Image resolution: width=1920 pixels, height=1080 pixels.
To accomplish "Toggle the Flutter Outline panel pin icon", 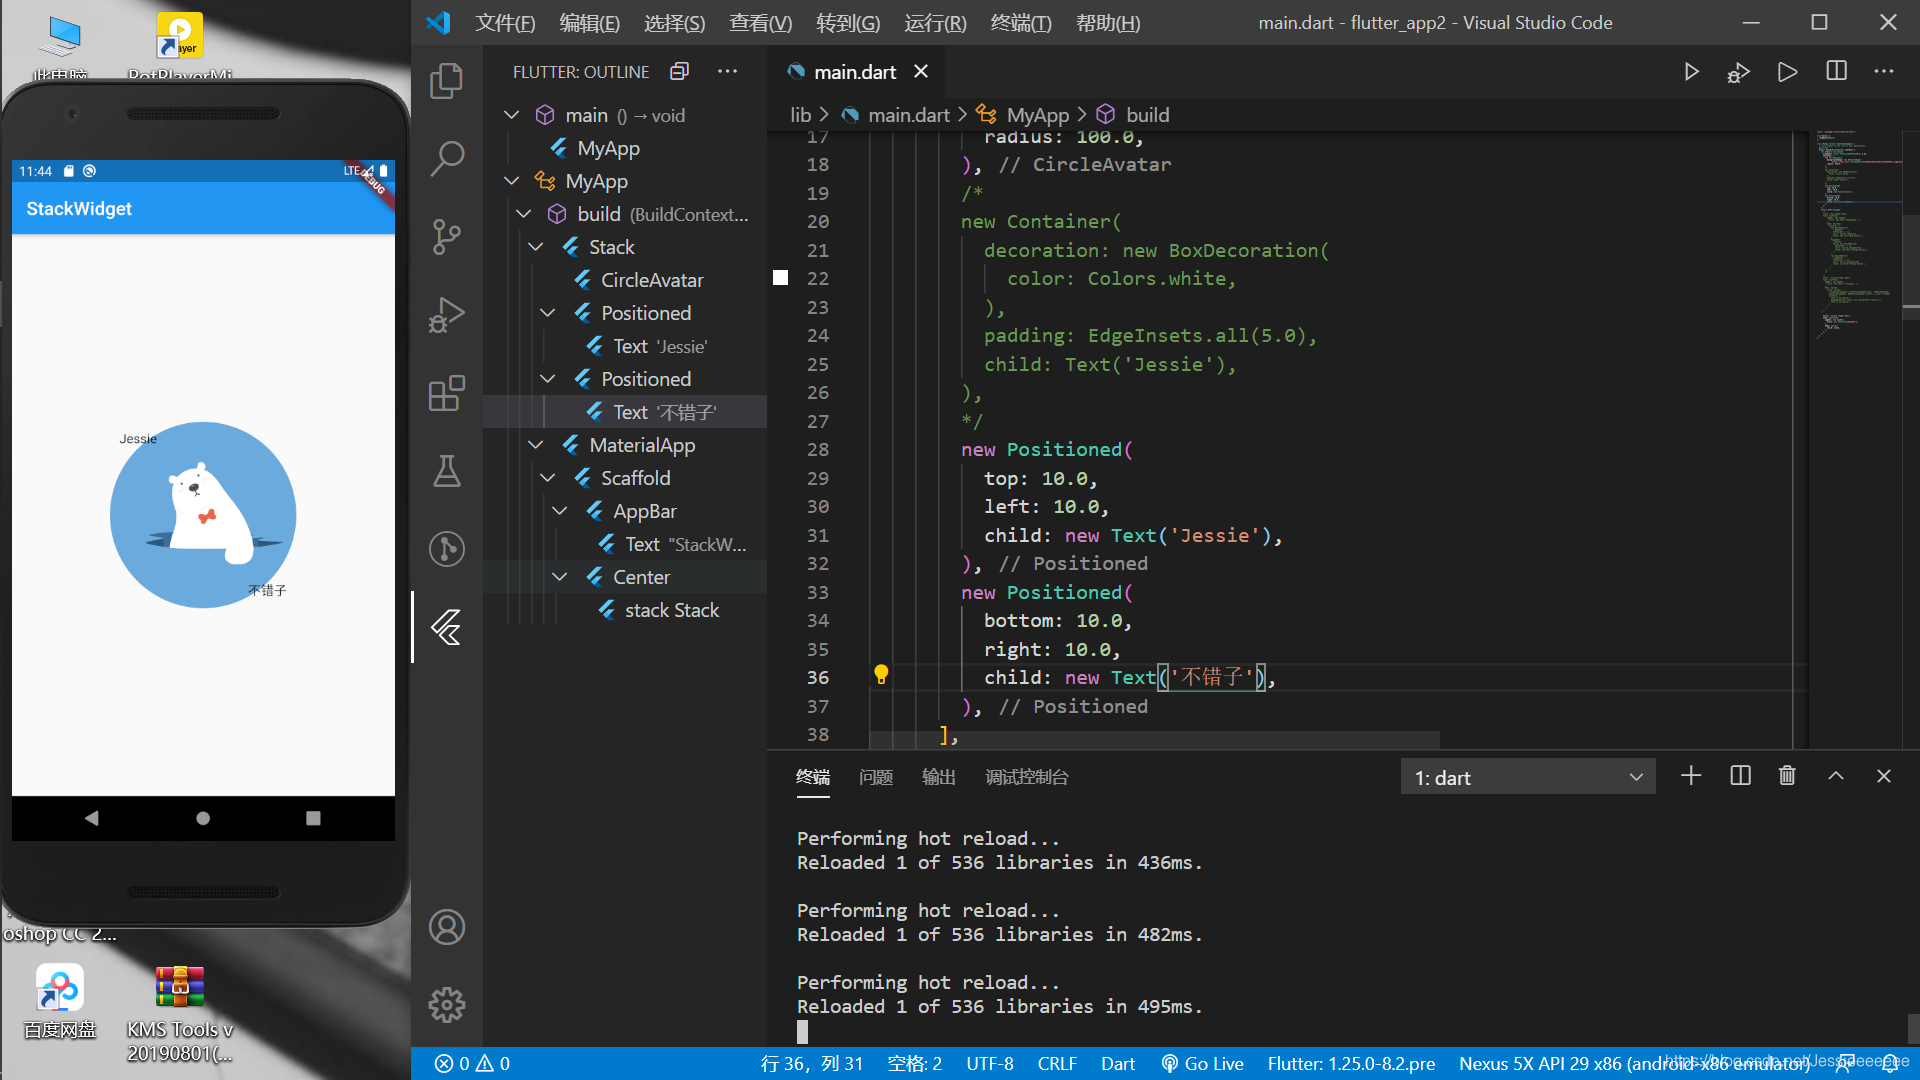I will 680,71.
